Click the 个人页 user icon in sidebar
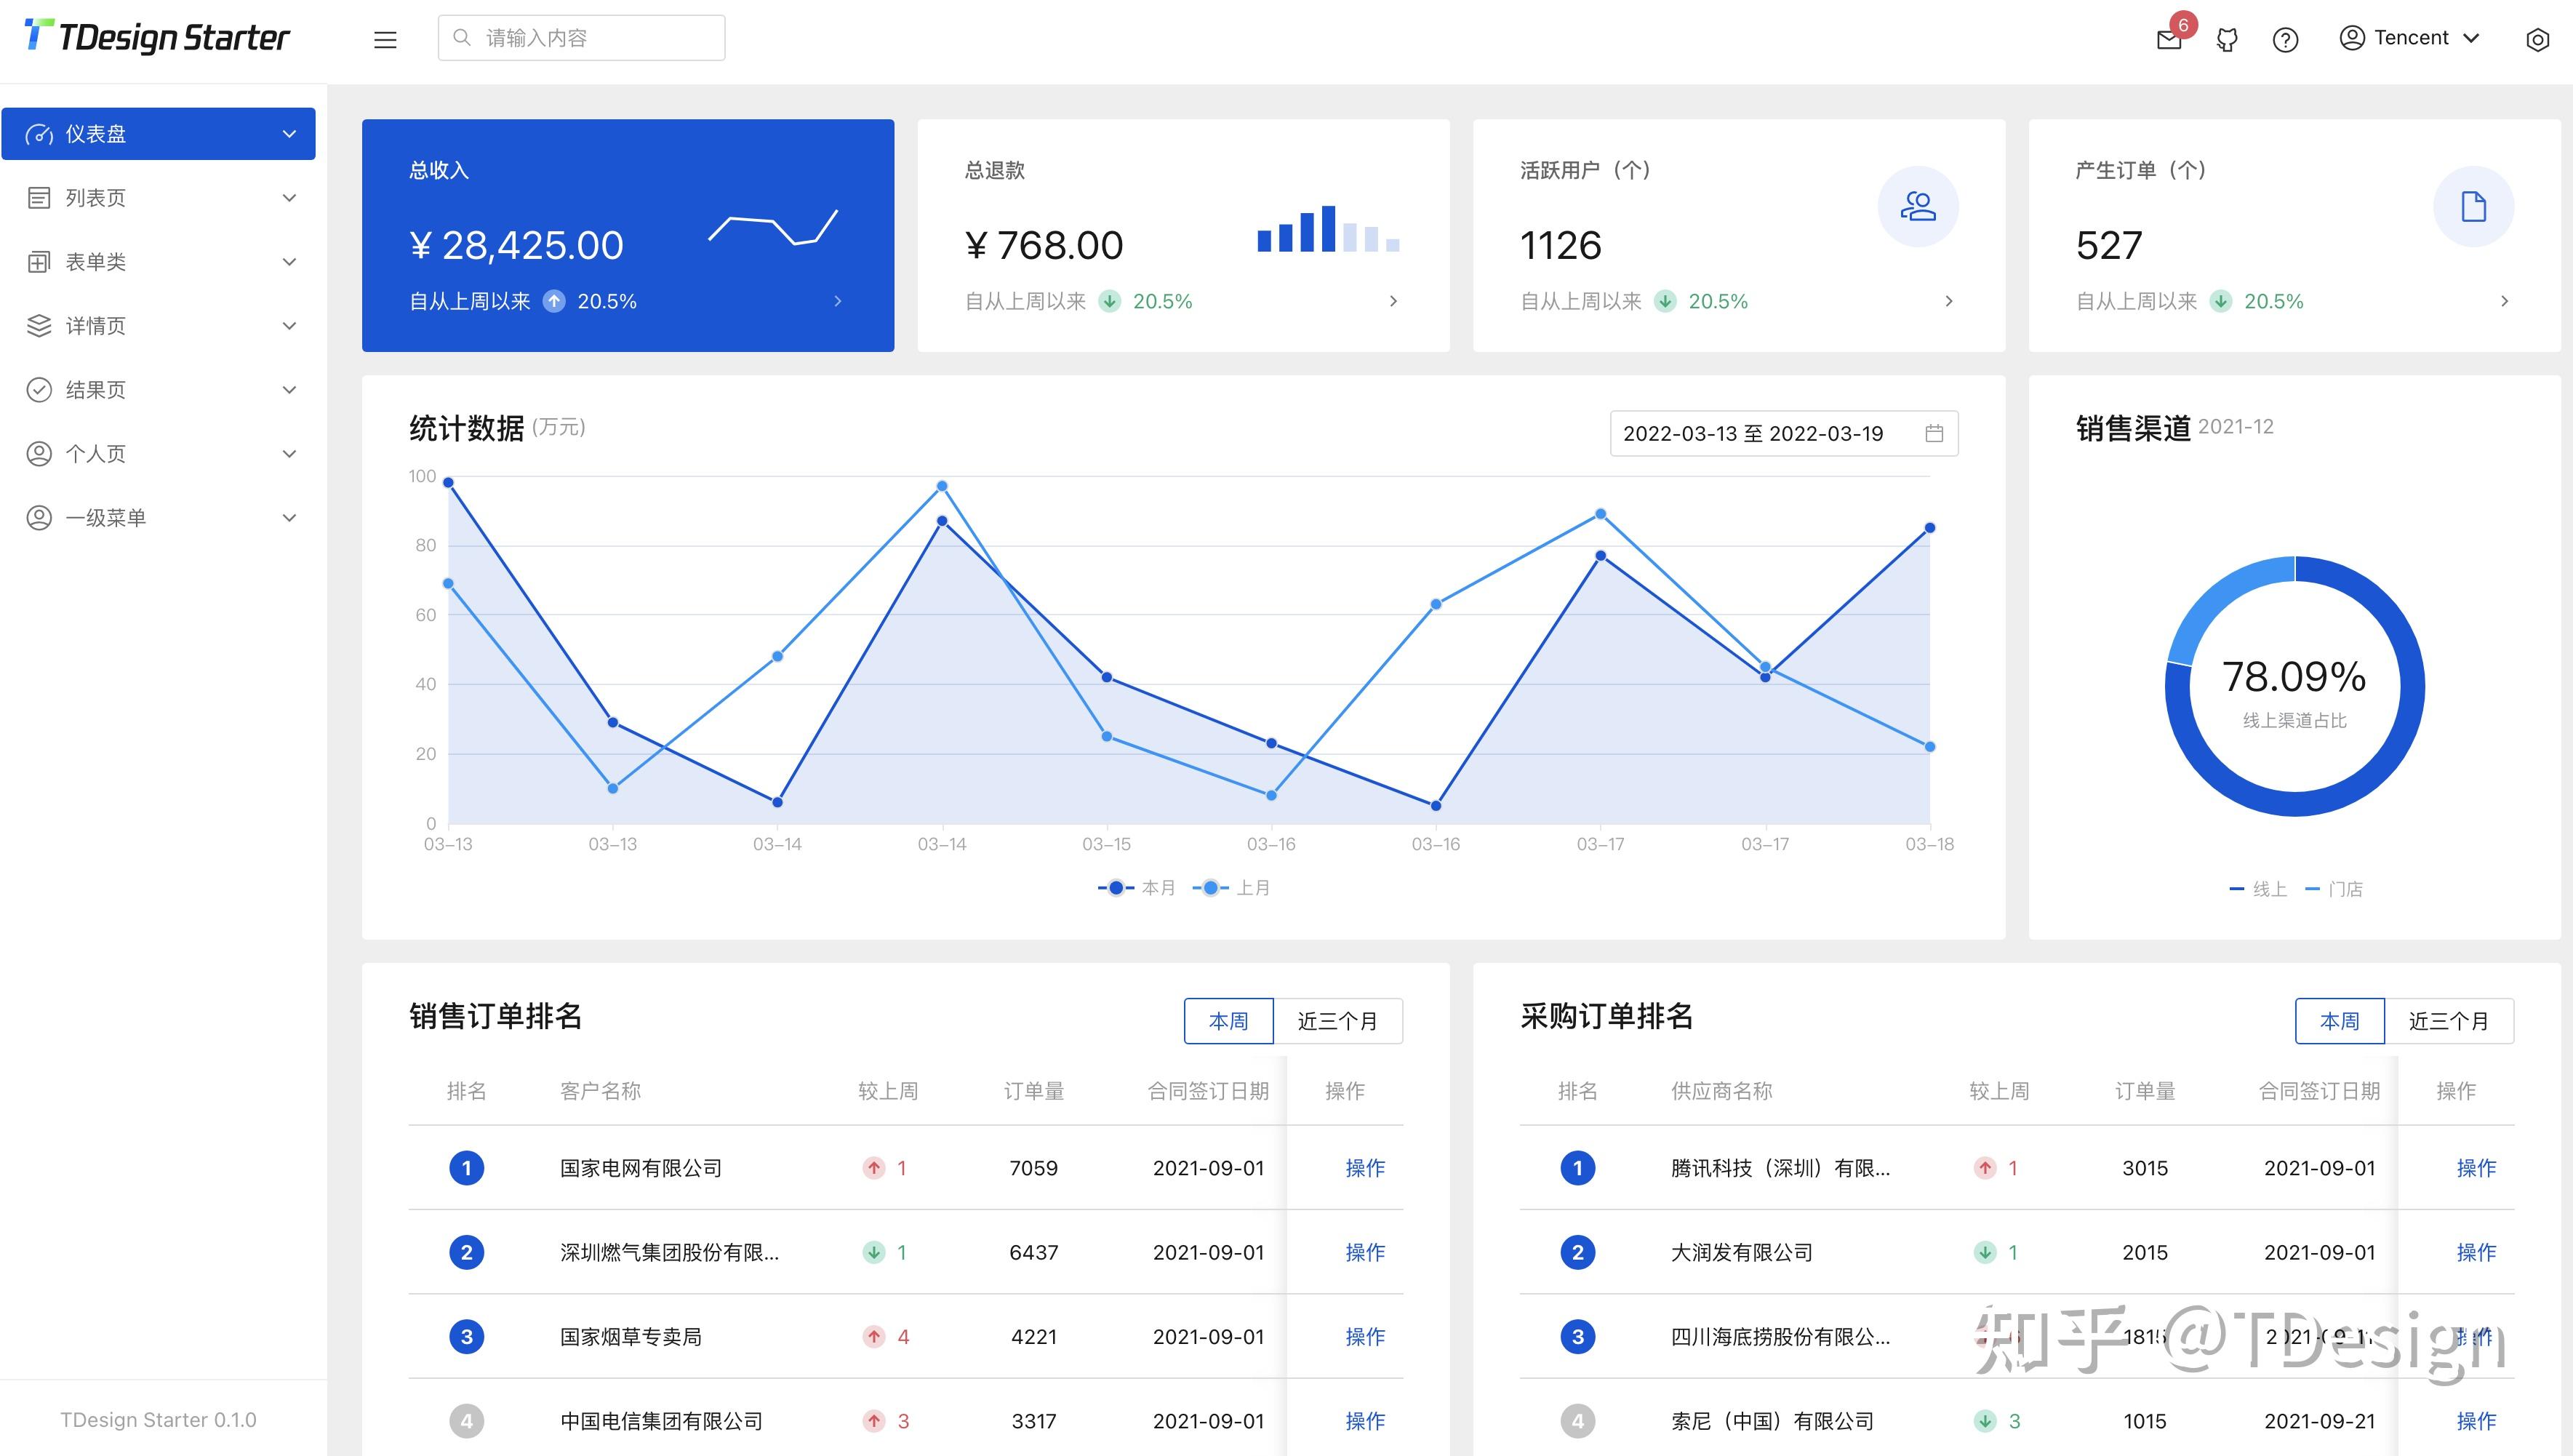 point(39,454)
